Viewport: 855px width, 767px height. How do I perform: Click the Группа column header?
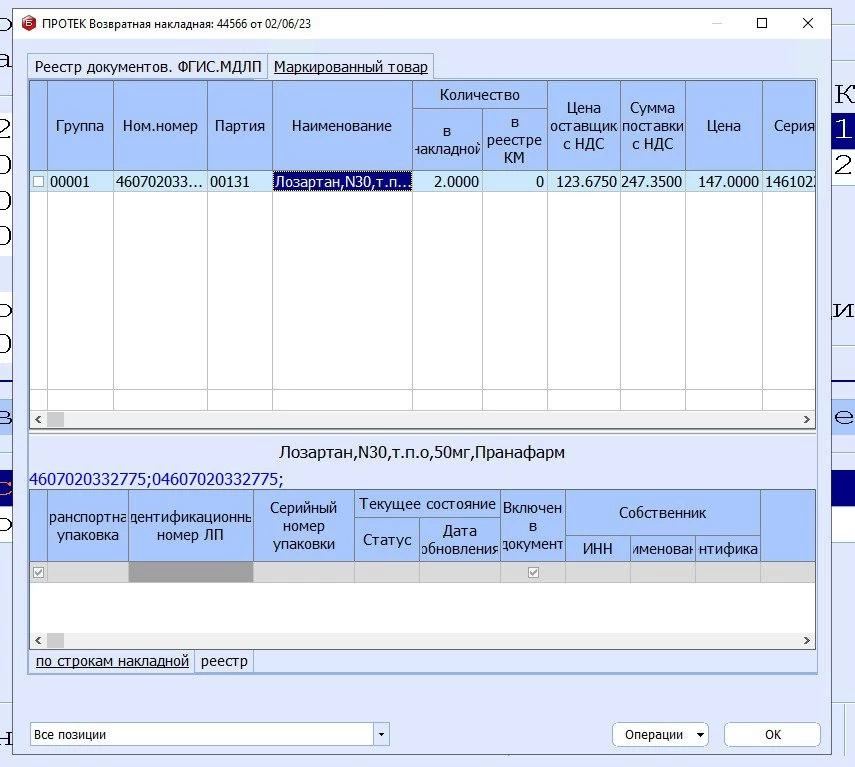pyautogui.click(x=80, y=126)
